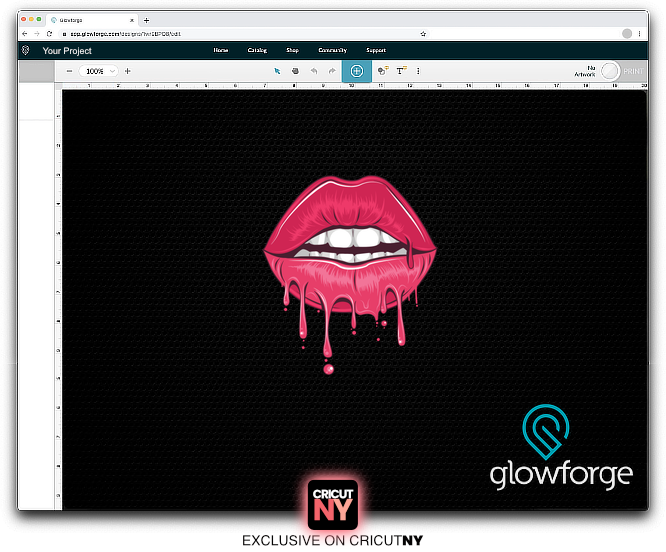Close the Glowforge browser tab
Screen dimensions: 666x552
coord(132,20)
